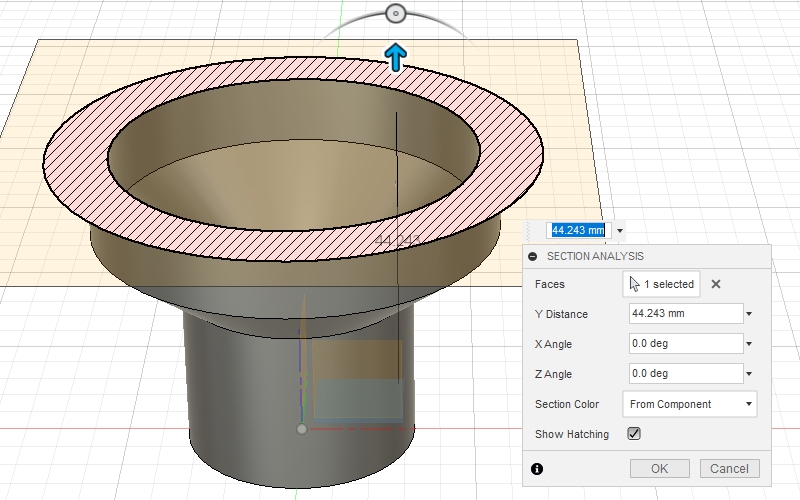Collapse the Section Analysis dialog
The height and width of the screenshot is (500, 800).
coord(534,256)
